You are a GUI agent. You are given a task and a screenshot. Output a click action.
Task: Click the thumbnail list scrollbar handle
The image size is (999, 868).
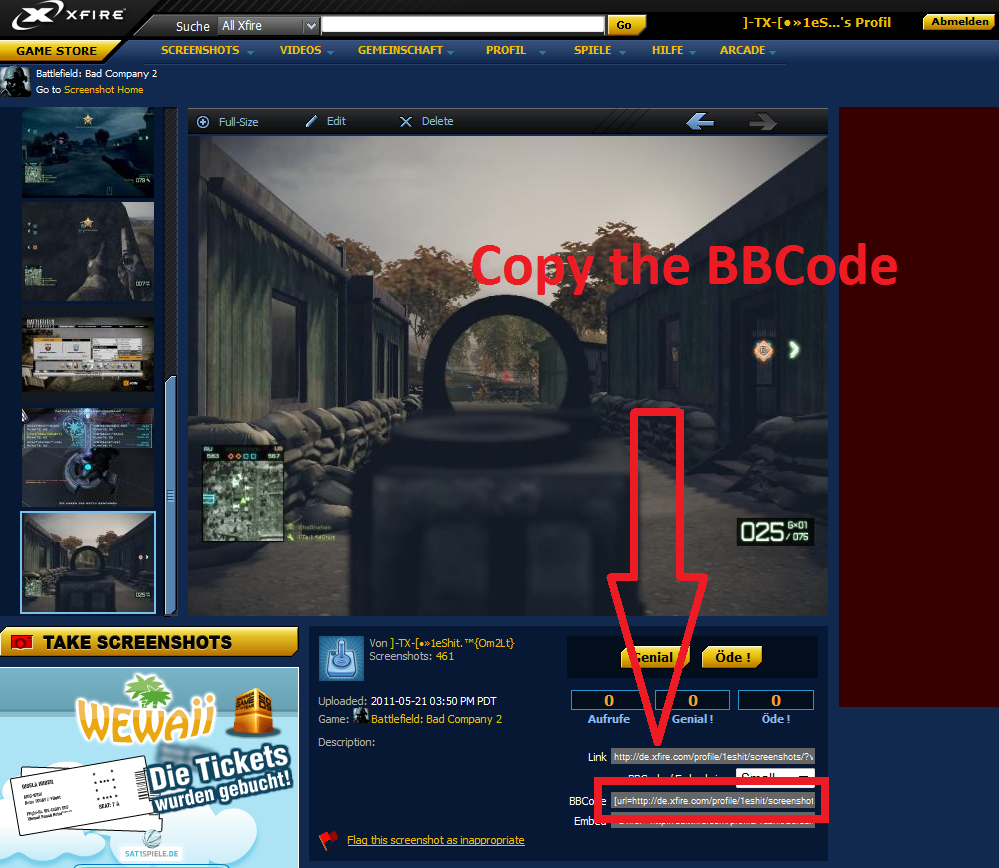pyautogui.click(x=170, y=495)
